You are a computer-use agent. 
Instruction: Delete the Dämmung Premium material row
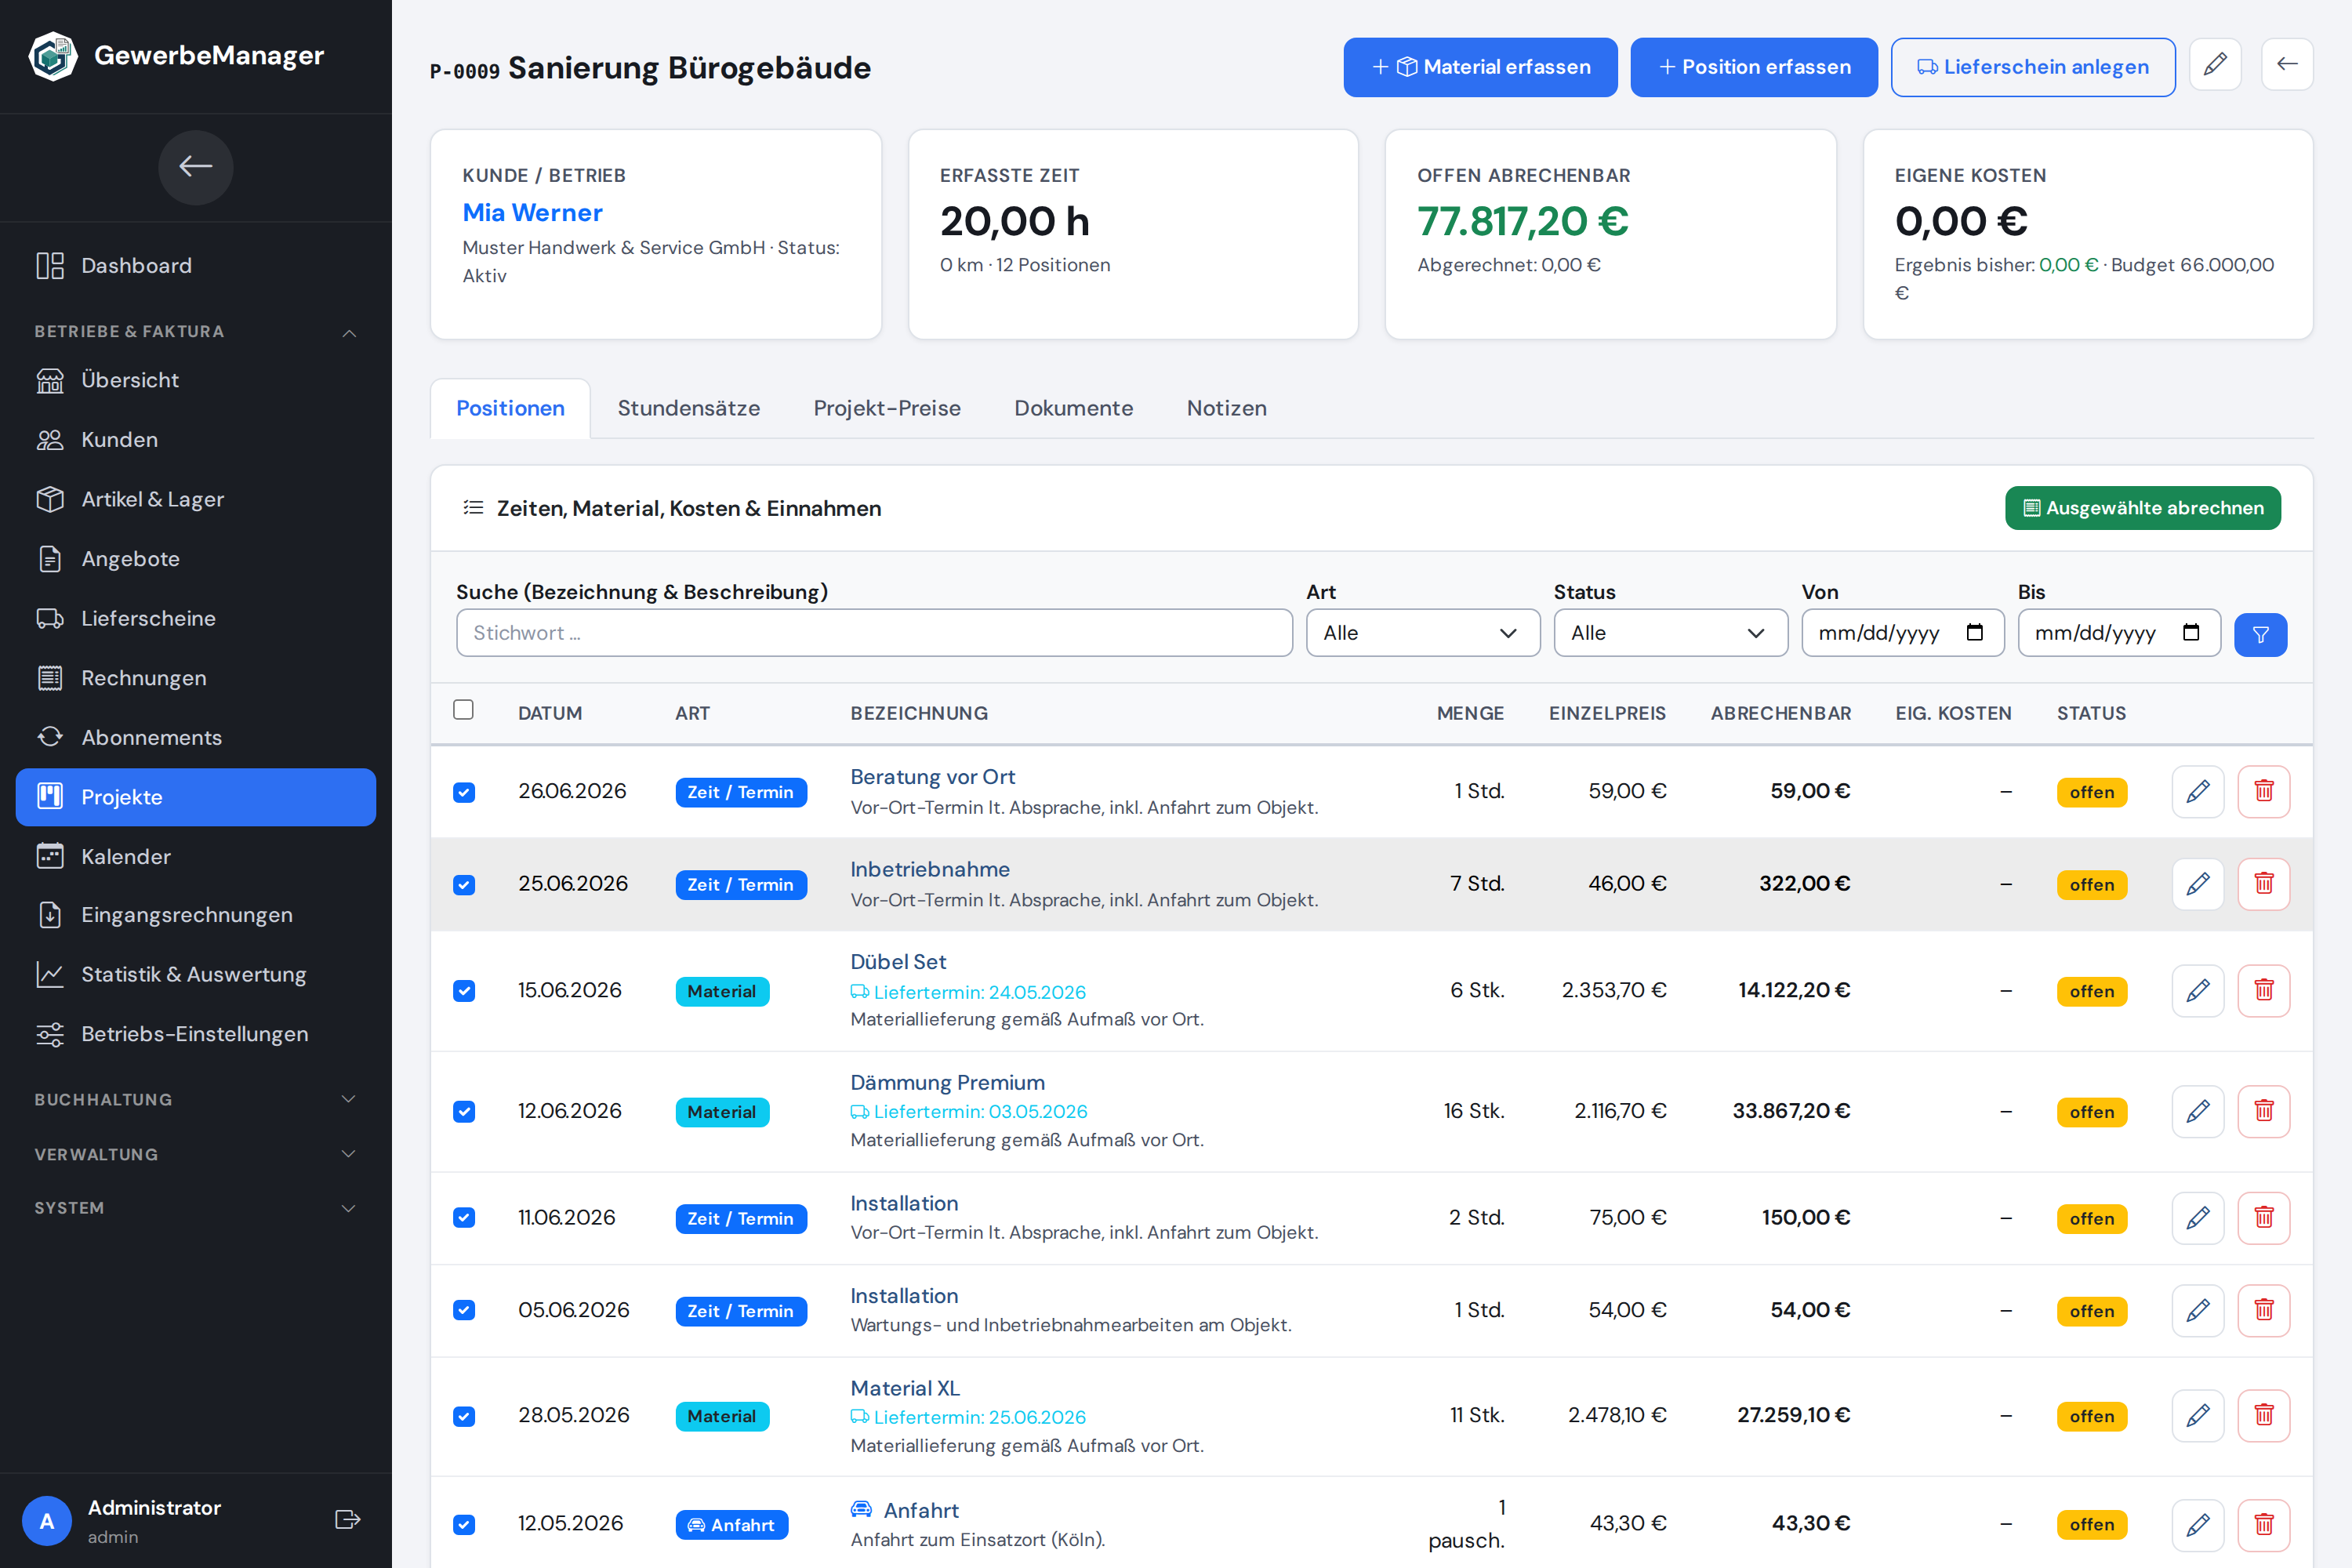tap(2264, 1112)
